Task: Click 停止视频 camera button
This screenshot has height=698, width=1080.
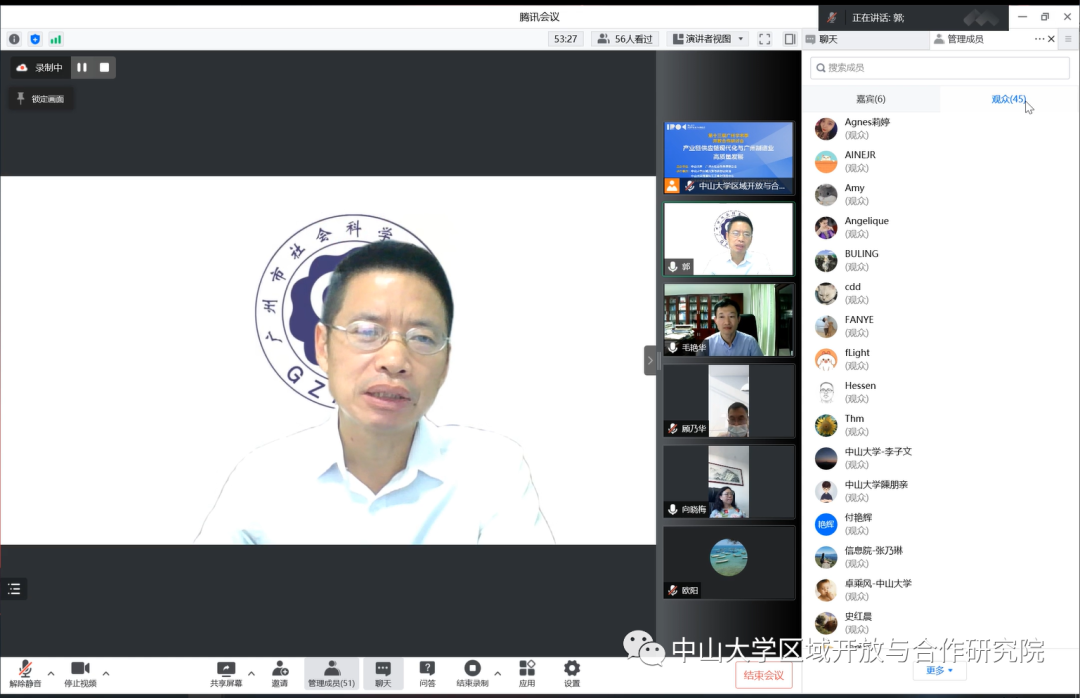Action: (x=81, y=674)
